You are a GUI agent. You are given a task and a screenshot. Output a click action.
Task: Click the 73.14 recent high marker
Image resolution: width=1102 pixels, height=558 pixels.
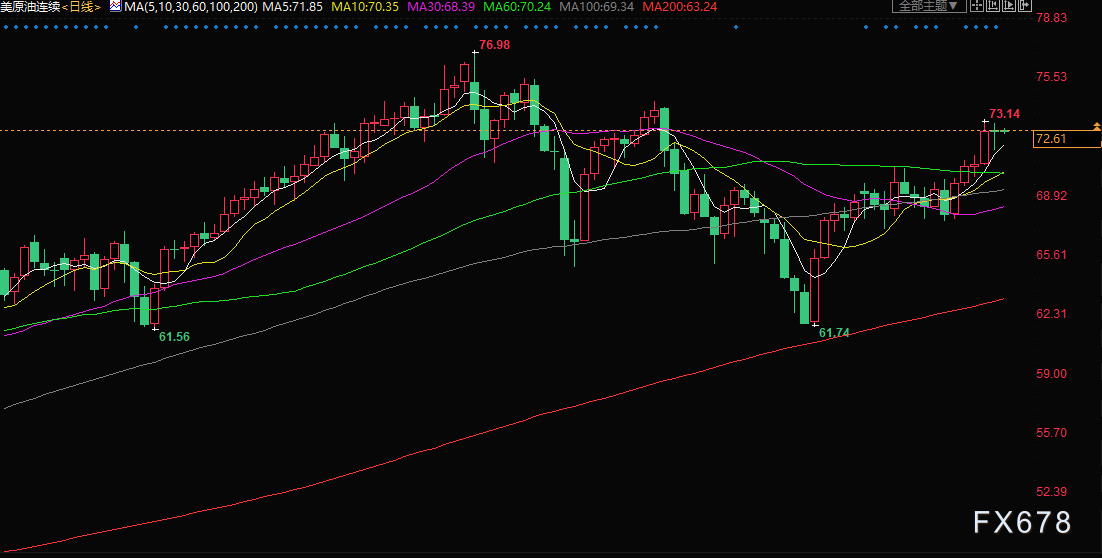[1005, 113]
